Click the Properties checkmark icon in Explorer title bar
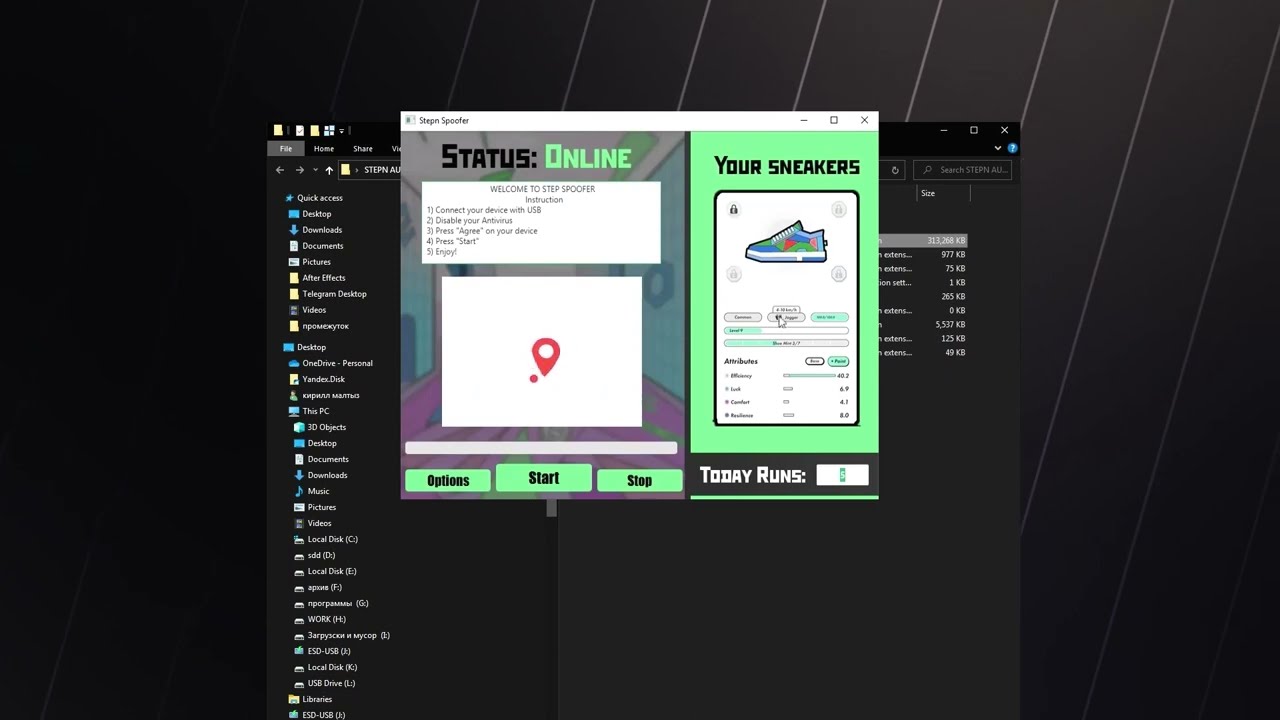Image resolution: width=1280 pixels, height=720 pixels. pyautogui.click(x=300, y=130)
